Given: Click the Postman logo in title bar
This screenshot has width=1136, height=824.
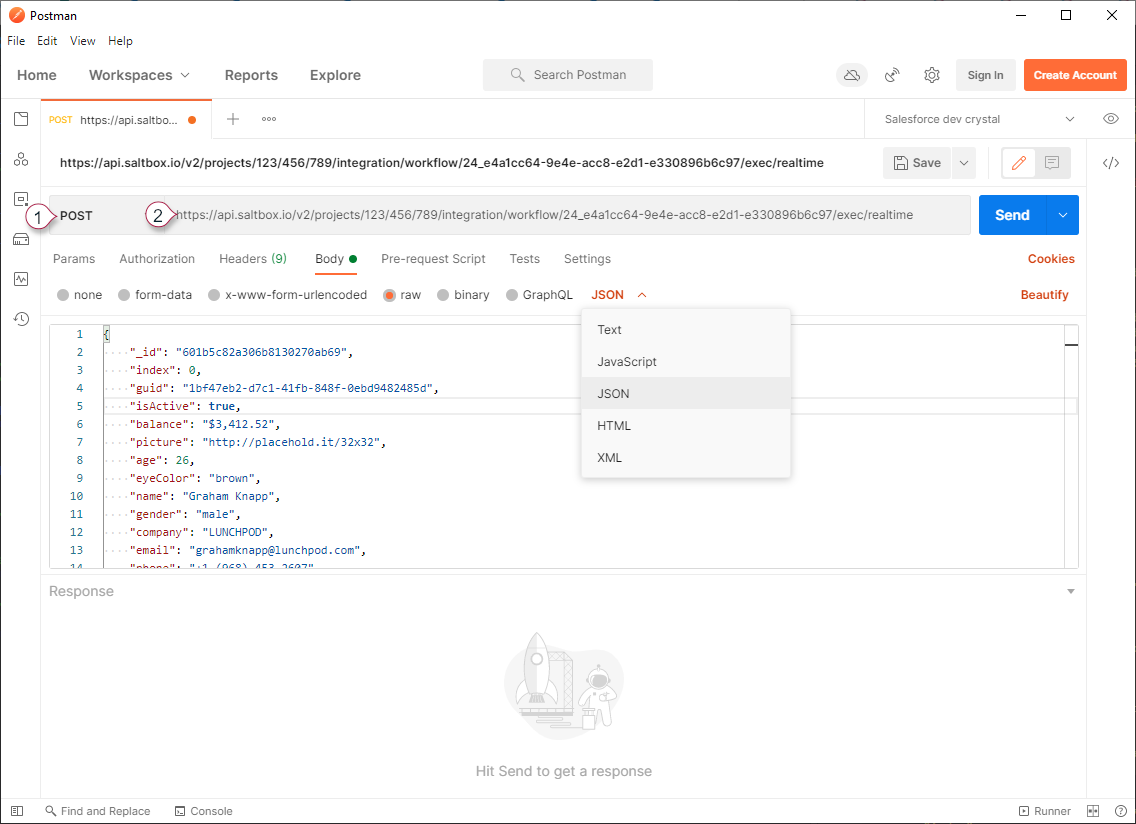Looking at the screenshot, I should [x=17, y=15].
